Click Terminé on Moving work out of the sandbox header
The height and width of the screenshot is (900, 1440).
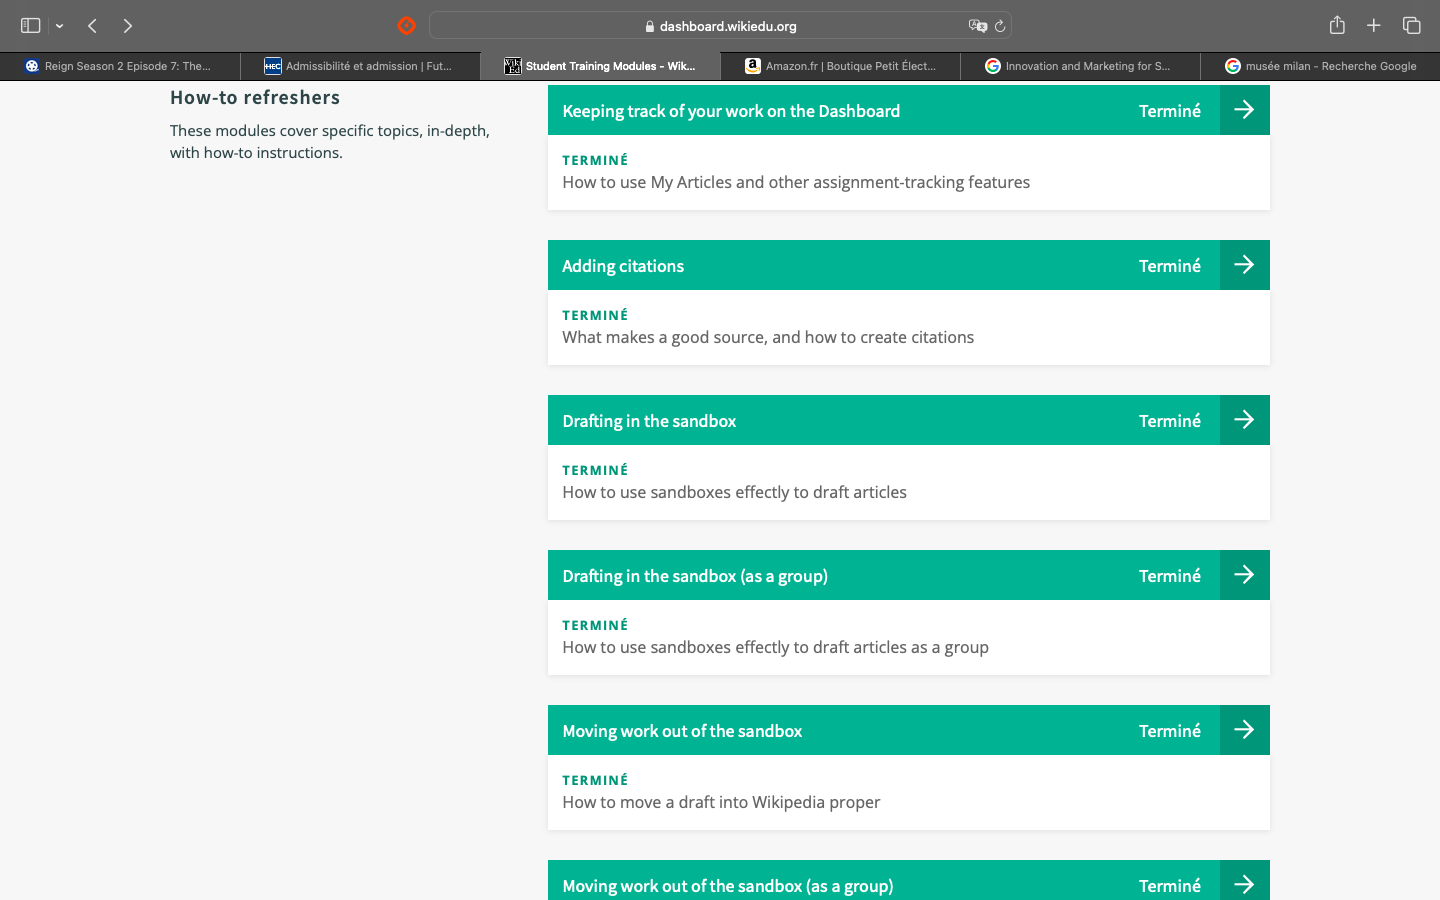1169,731
